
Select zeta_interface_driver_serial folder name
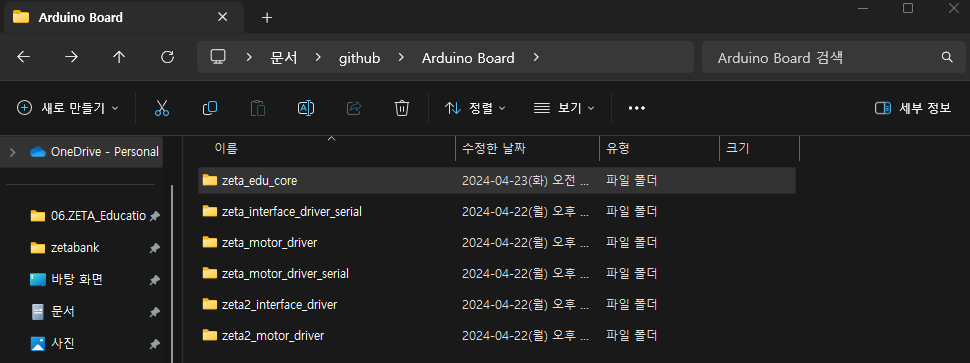pos(291,211)
